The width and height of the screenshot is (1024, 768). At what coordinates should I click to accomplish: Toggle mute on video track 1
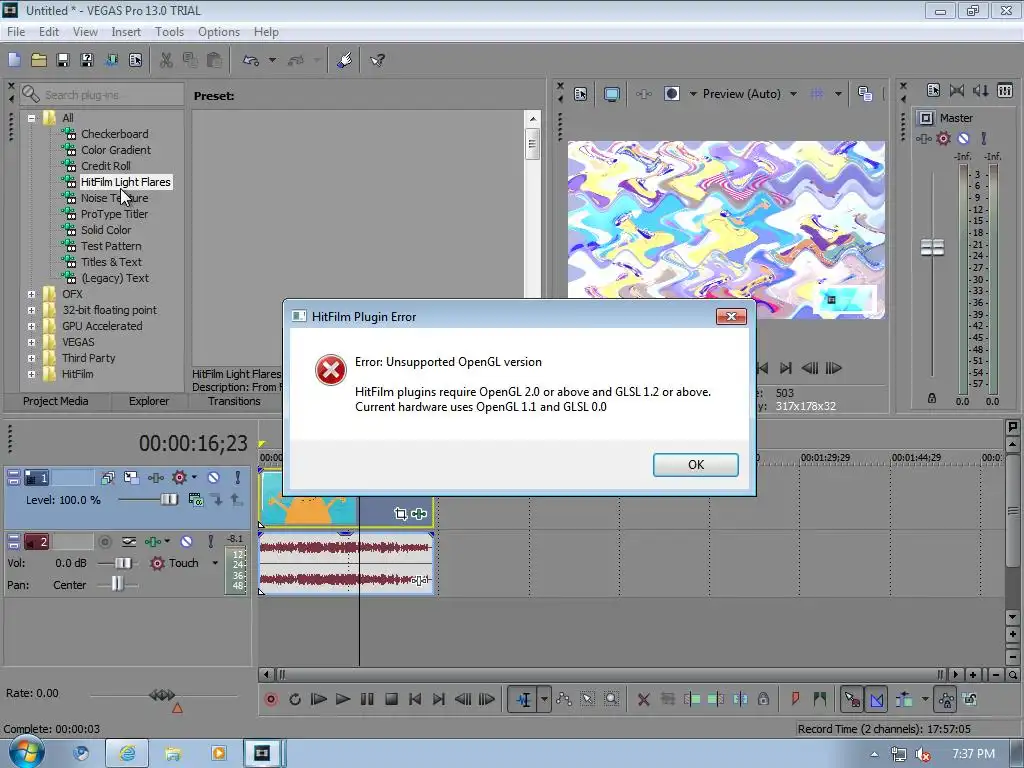[214, 477]
